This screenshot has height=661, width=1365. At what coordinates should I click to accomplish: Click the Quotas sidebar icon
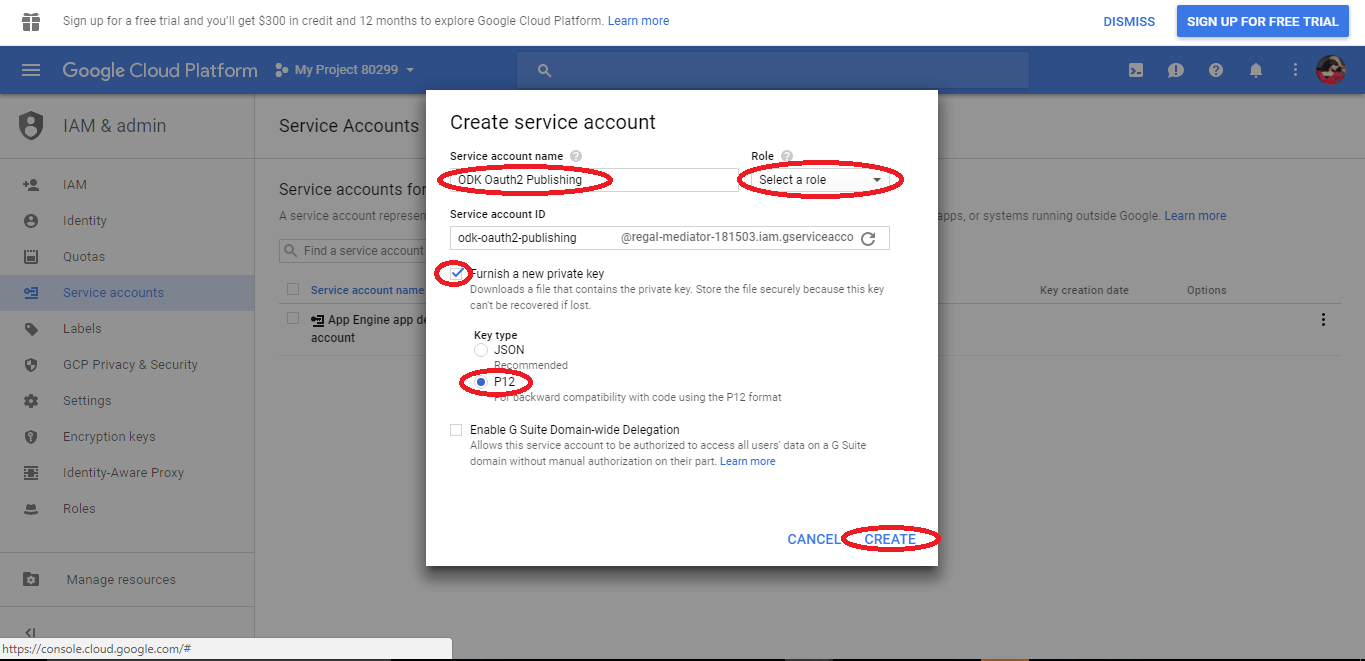click(31, 256)
